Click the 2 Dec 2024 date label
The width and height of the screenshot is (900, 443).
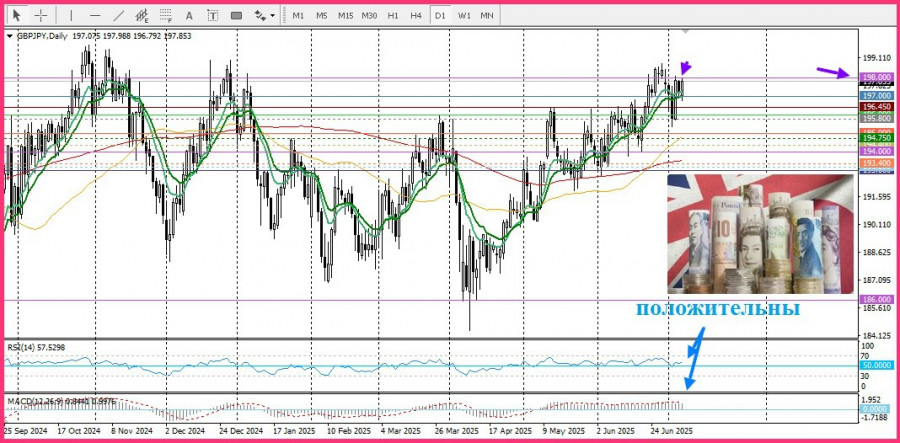point(185,430)
